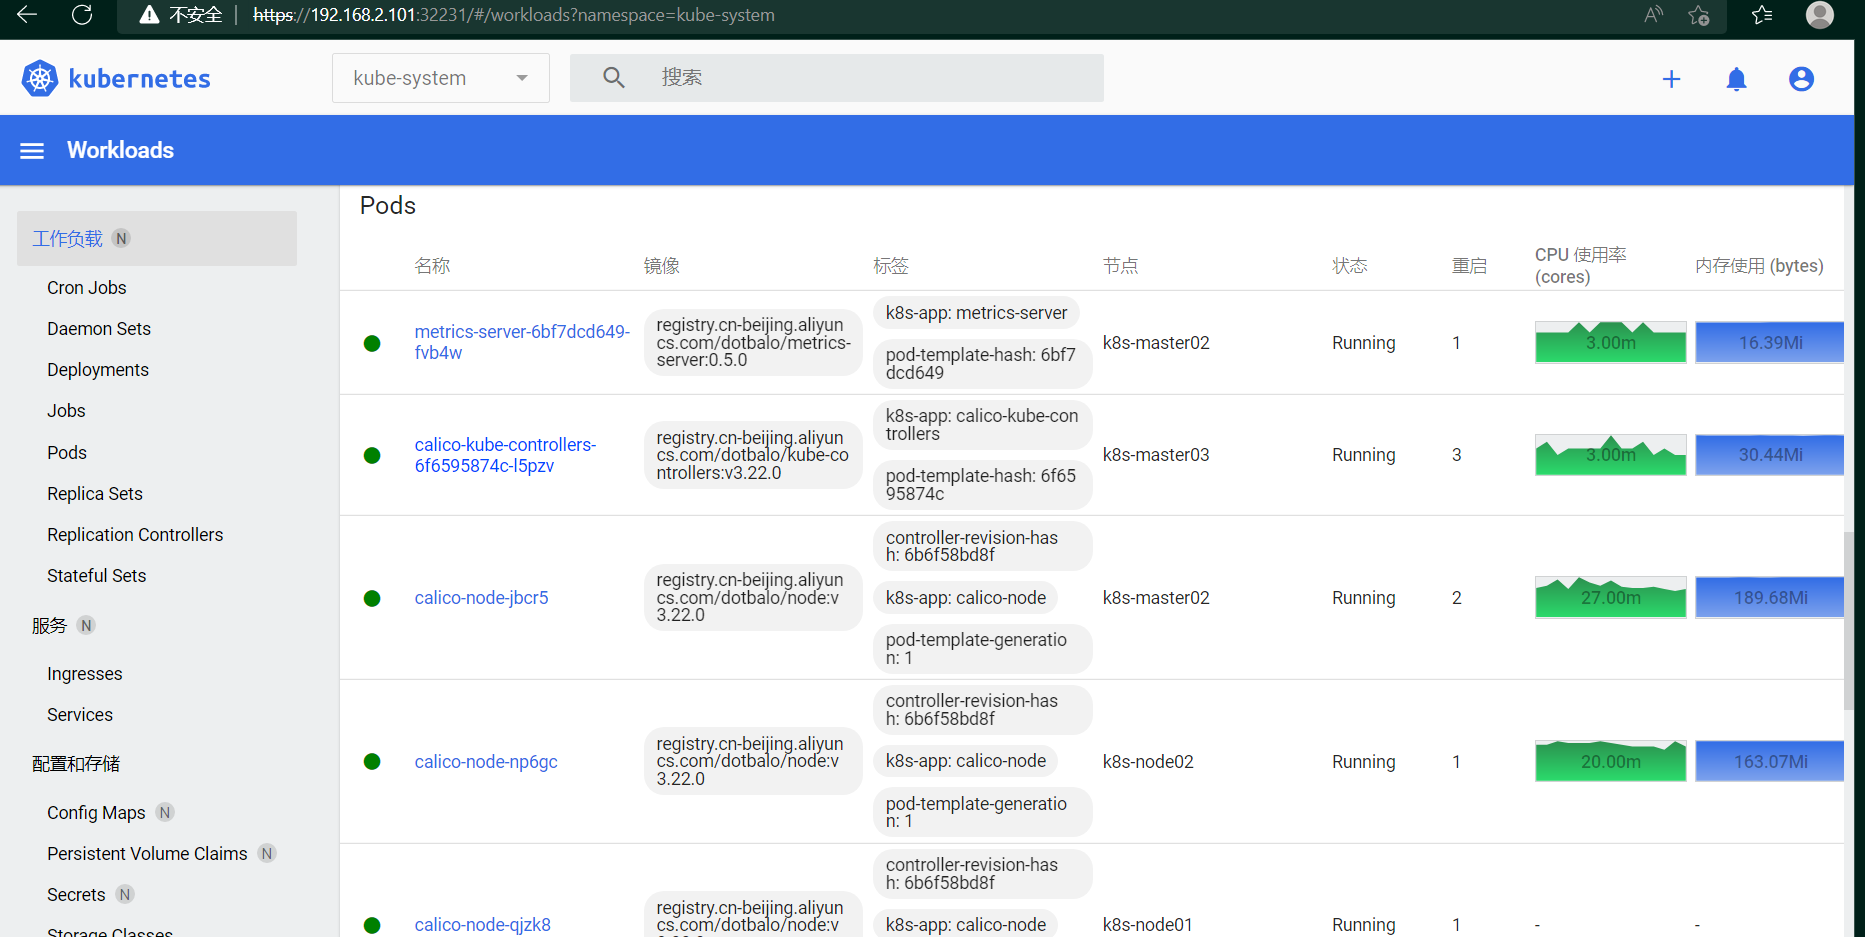
Task: Open the dashboard user account icon
Action: (1801, 79)
